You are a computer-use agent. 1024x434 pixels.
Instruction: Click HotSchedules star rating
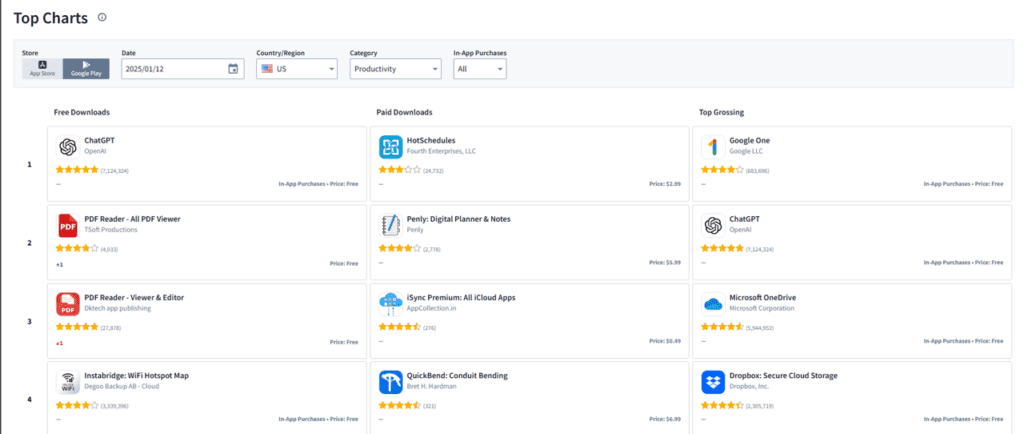tap(400, 170)
